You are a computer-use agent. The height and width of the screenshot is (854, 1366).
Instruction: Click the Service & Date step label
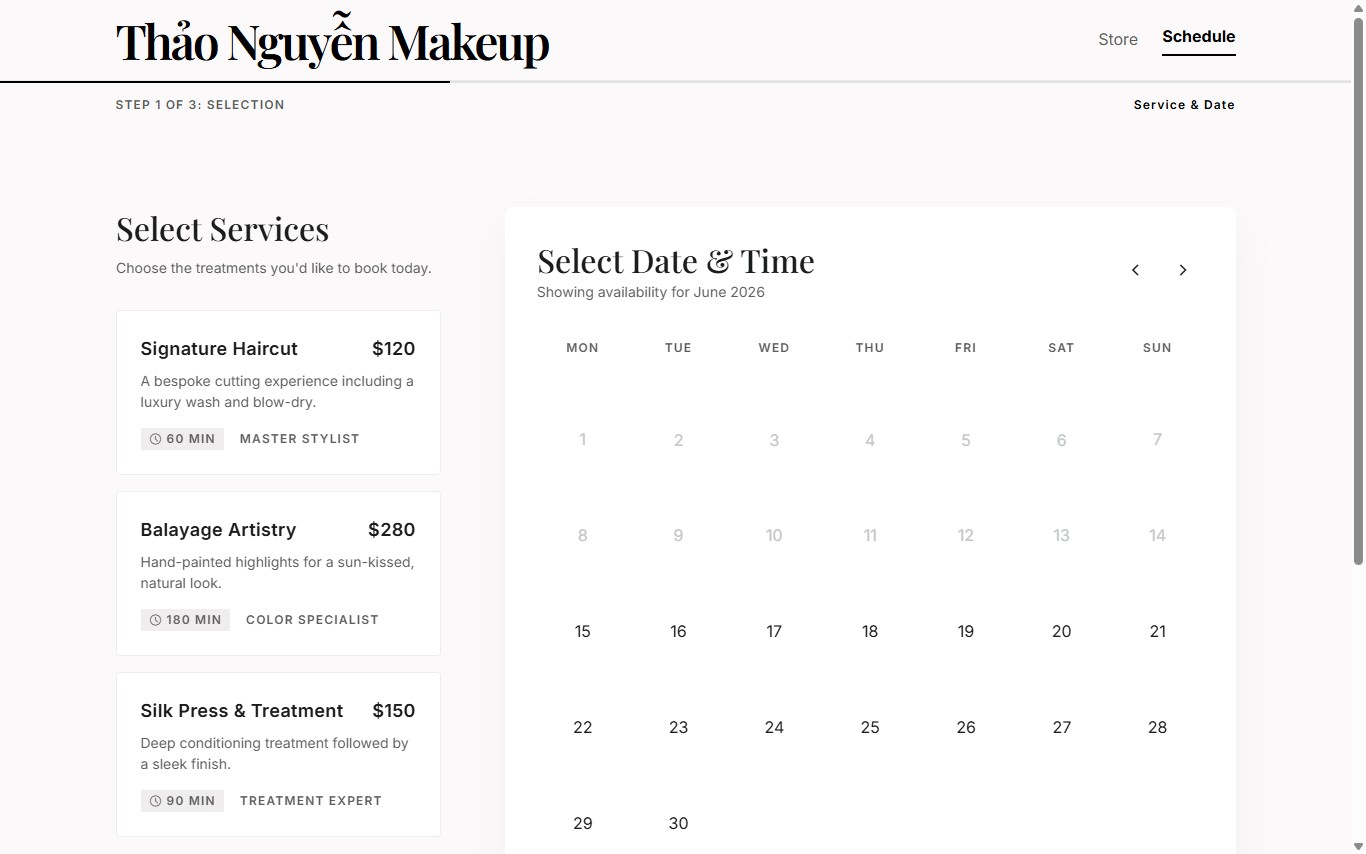(1184, 105)
